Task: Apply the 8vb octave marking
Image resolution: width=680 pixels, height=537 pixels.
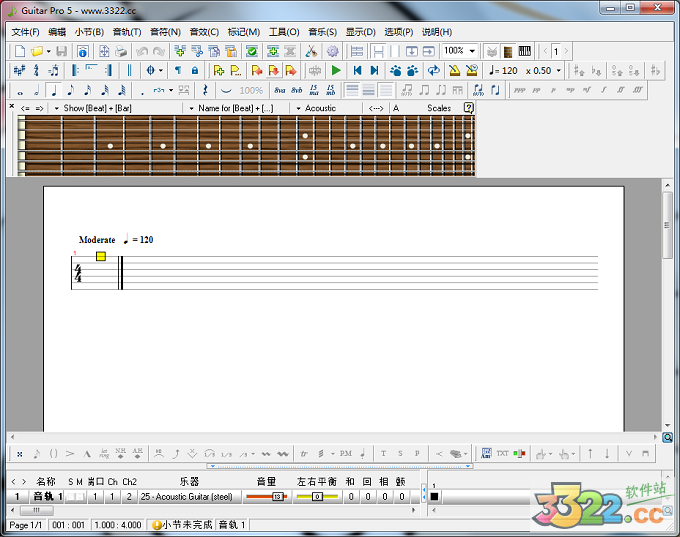Action: coord(297,90)
